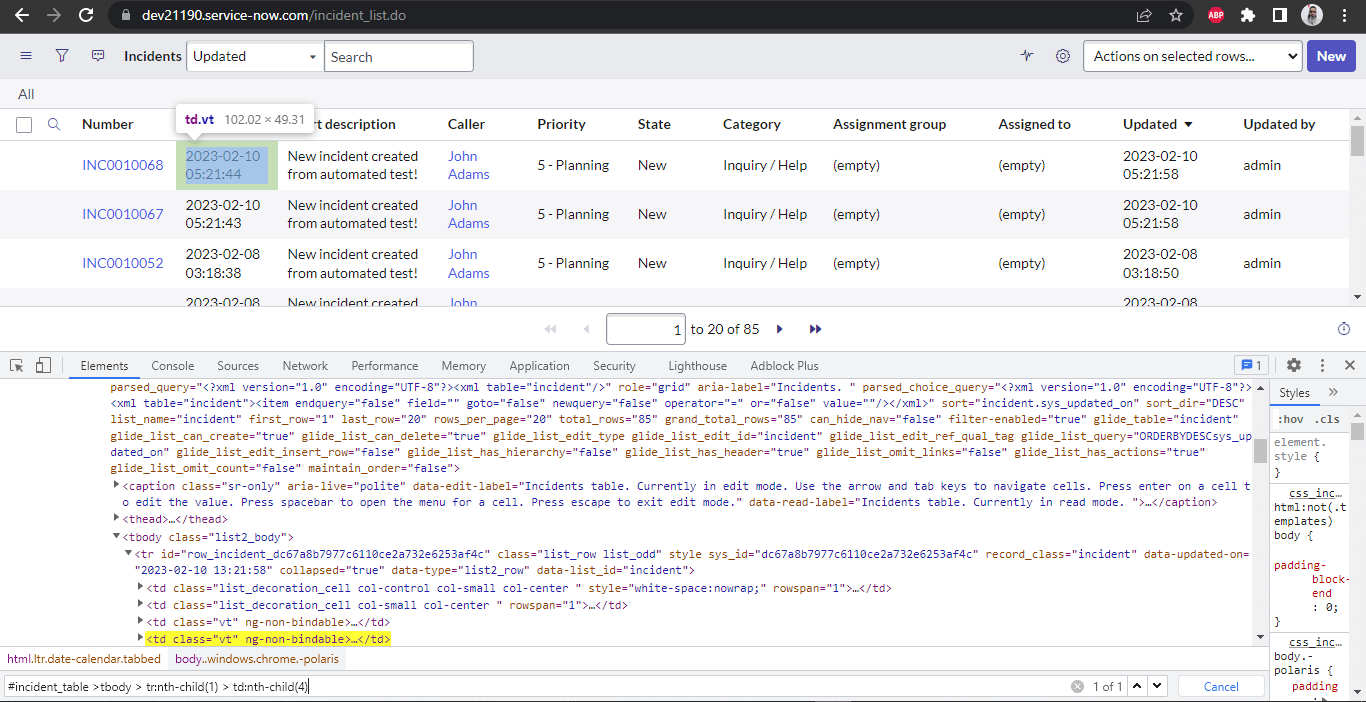The width and height of the screenshot is (1366, 702).
Task: Click the activity monitor pulse icon
Action: tap(1026, 56)
